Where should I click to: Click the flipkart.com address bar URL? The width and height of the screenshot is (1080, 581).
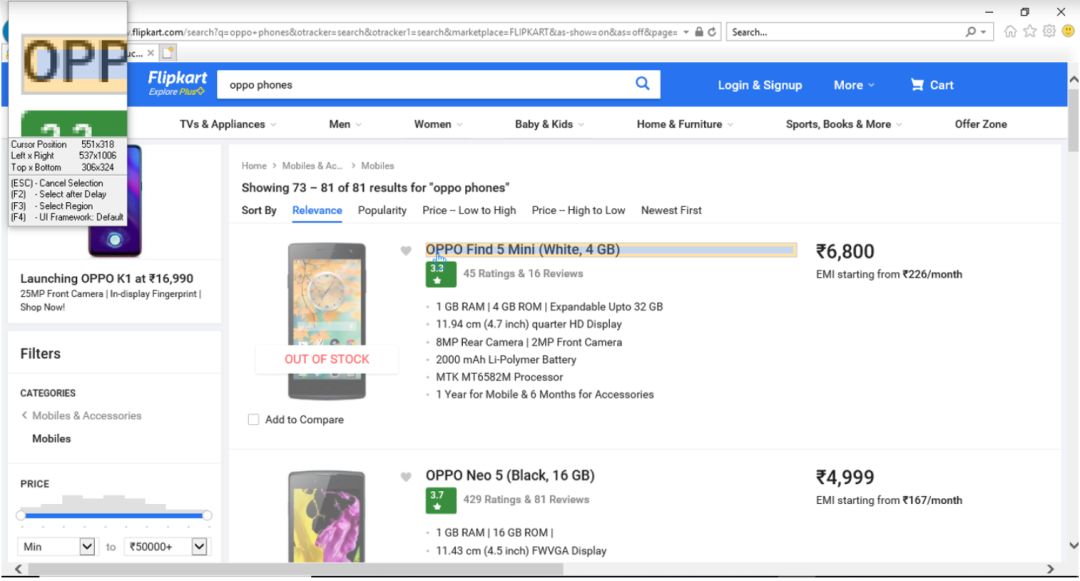click(404, 32)
